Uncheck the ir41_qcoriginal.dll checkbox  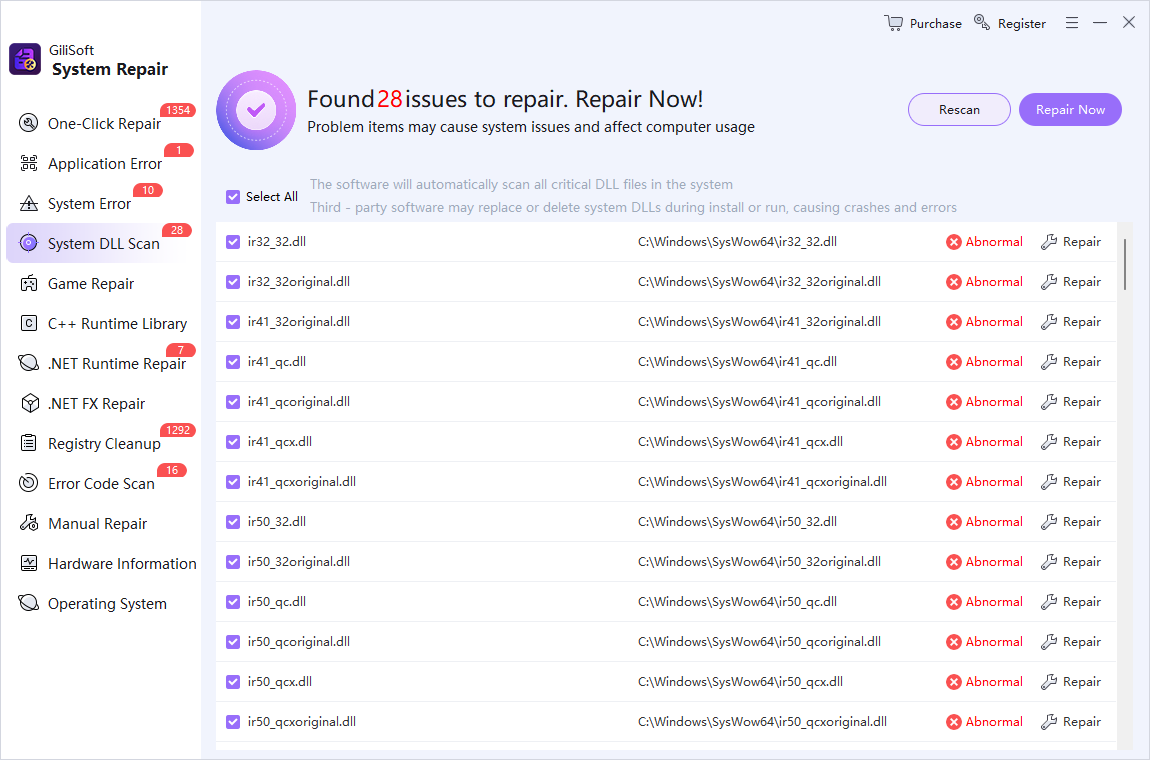(232, 401)
